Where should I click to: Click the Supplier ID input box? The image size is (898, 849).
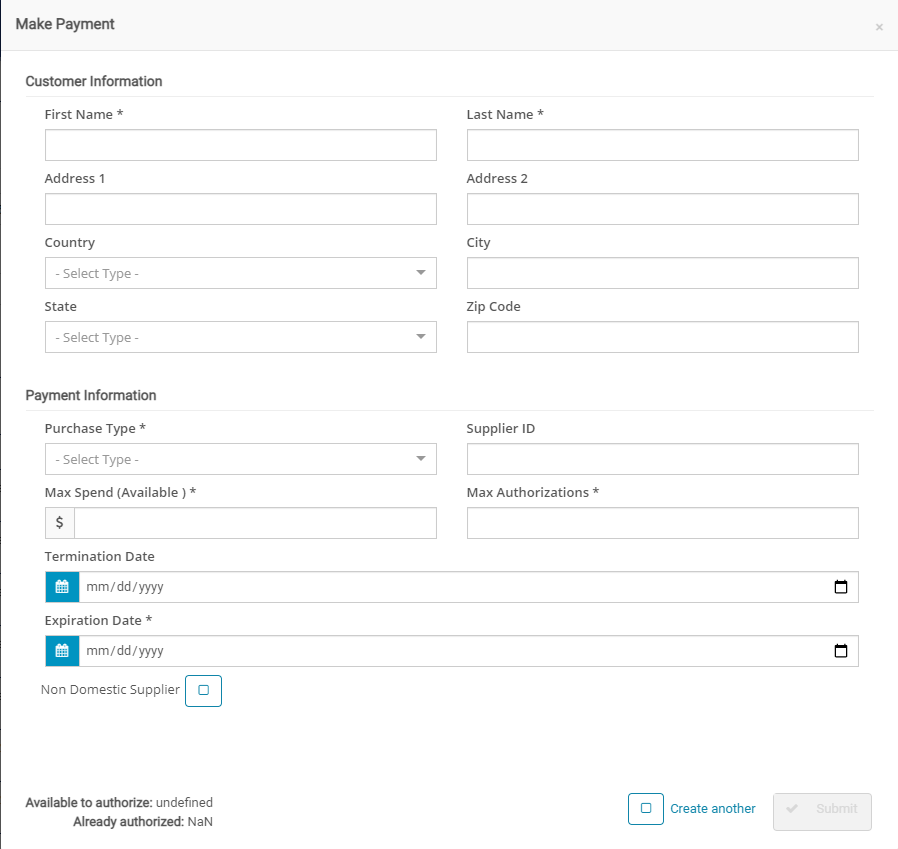click(663, 459)
